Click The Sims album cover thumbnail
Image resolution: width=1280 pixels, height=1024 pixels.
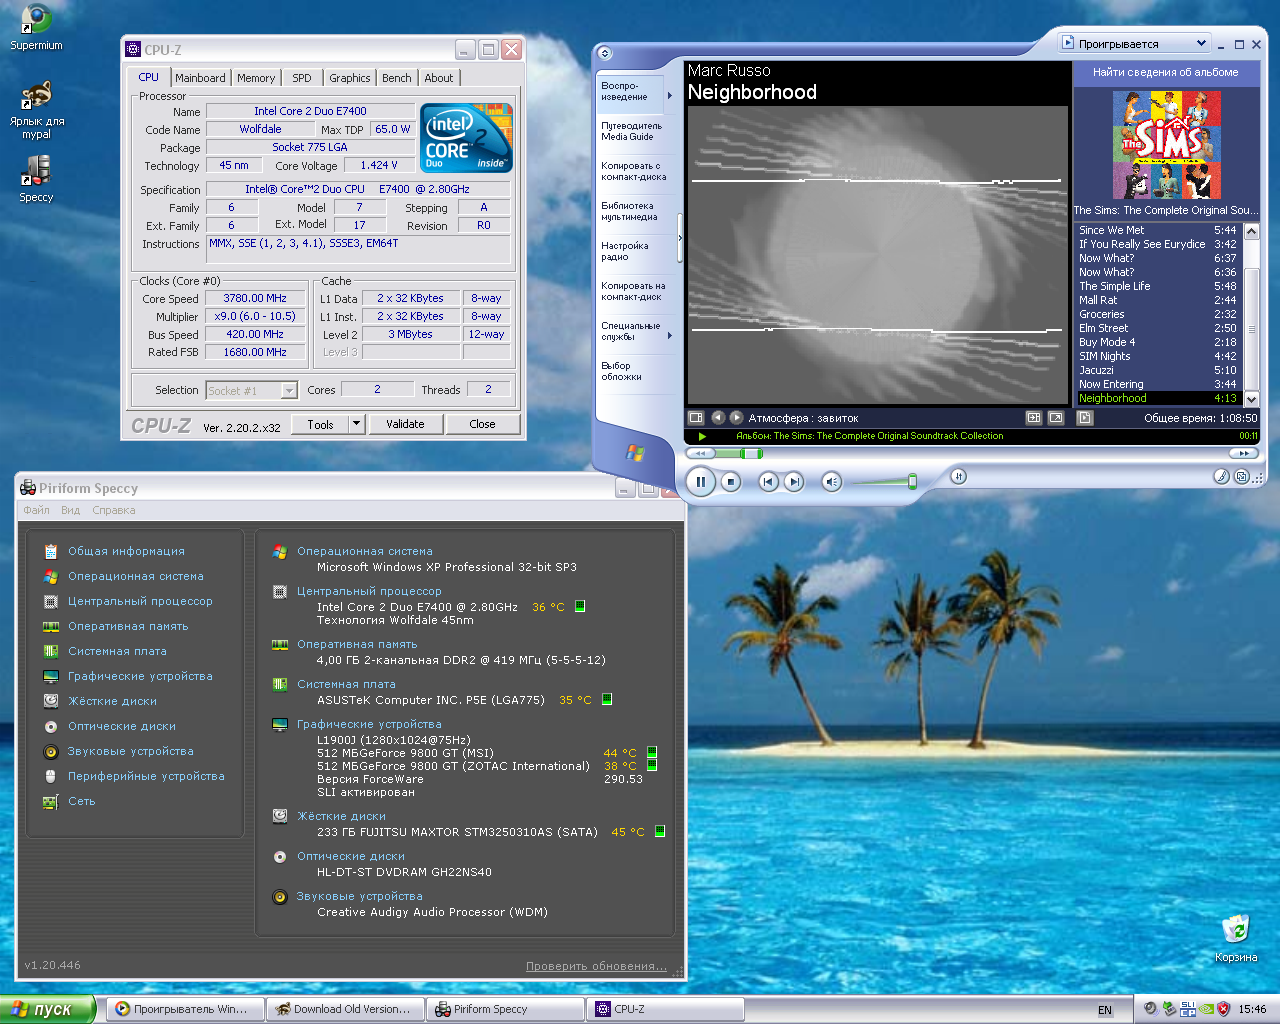click(x=1166, y=146)
